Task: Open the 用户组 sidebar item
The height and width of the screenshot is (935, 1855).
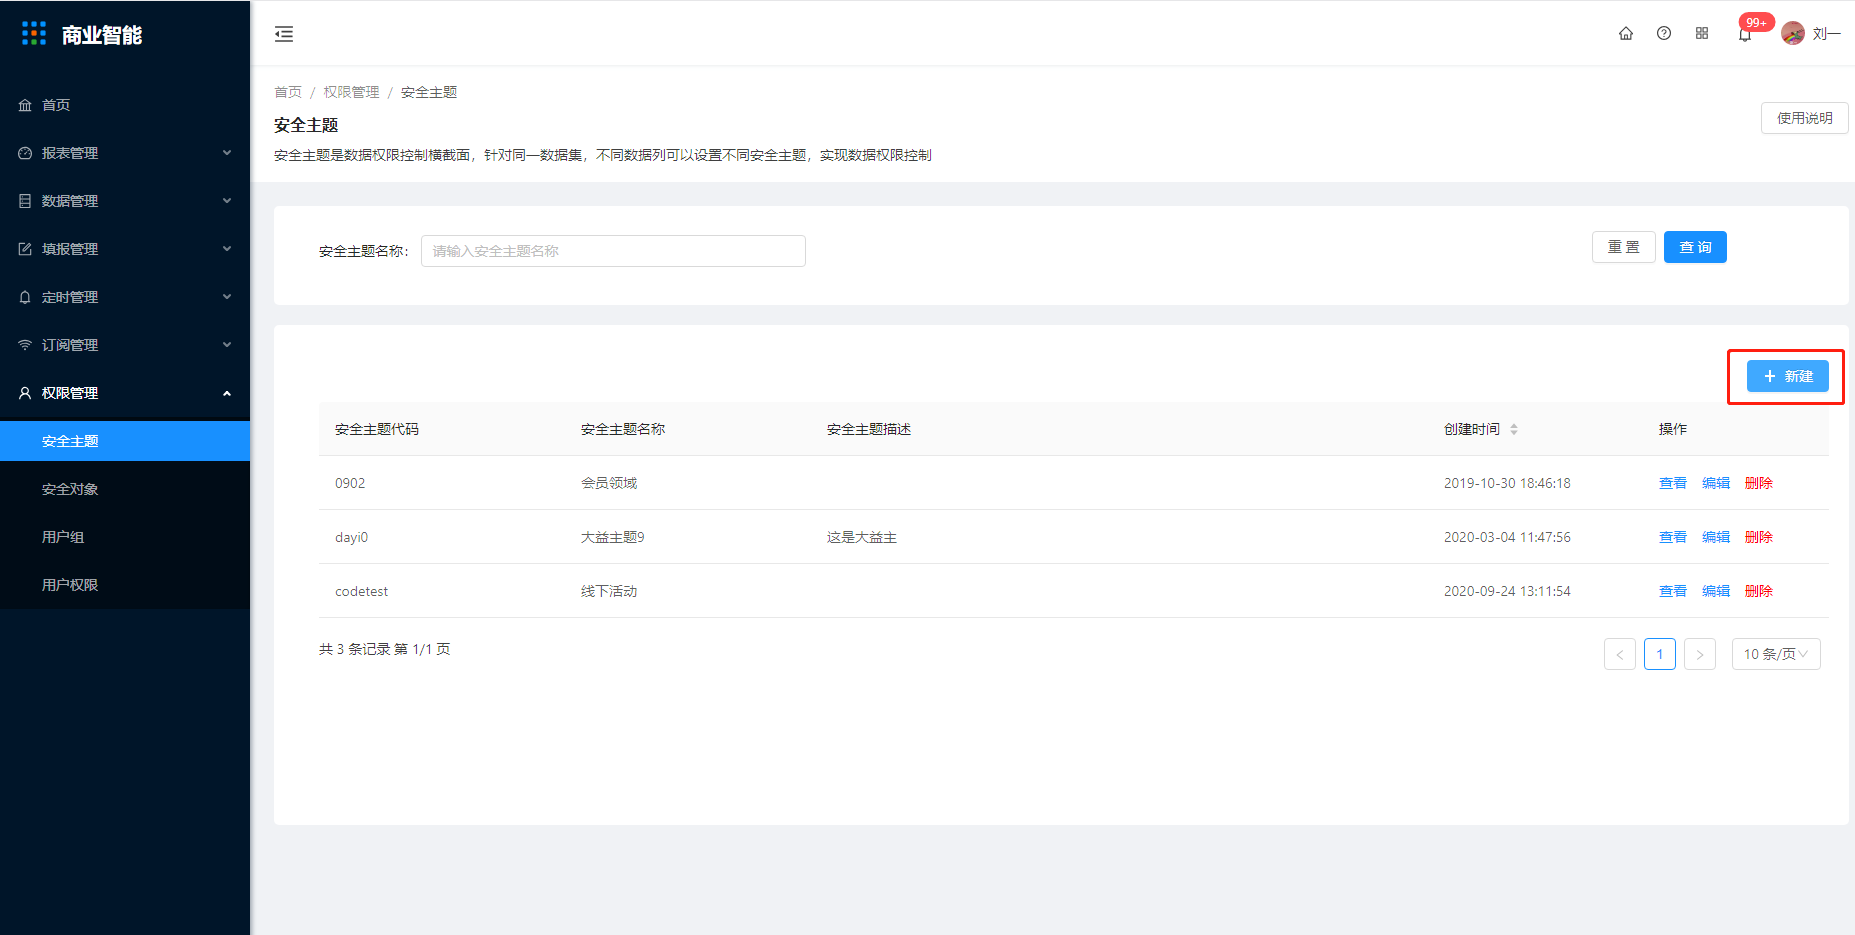Action: 125,537
